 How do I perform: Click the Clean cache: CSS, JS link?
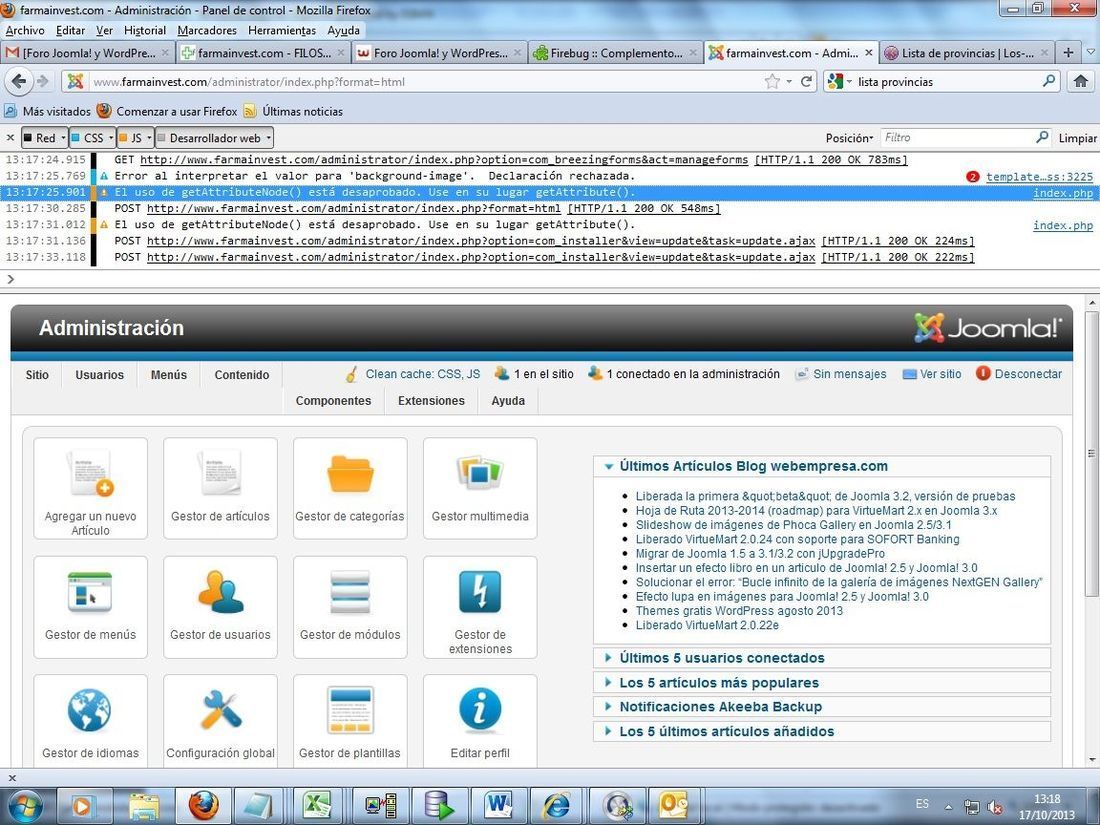[x=422, y=375]
